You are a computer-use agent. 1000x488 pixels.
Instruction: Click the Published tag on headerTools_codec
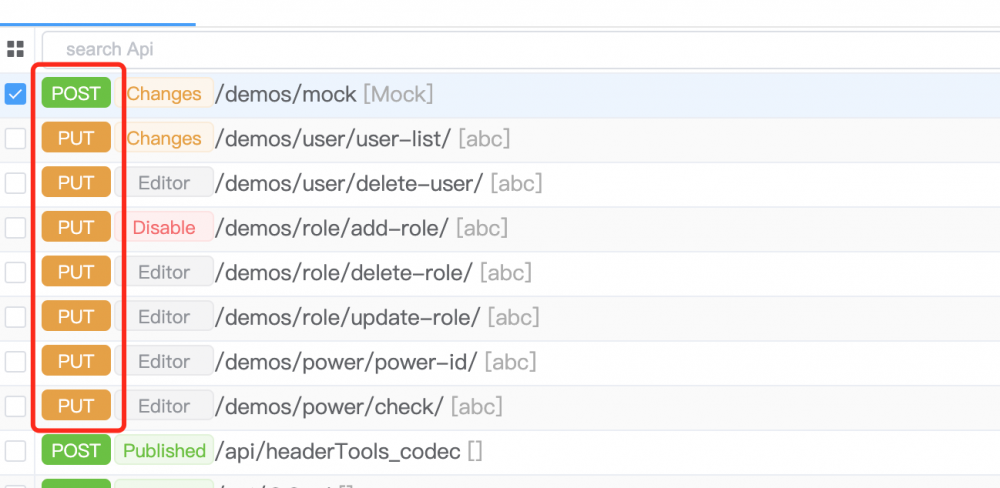pos(164,451)
